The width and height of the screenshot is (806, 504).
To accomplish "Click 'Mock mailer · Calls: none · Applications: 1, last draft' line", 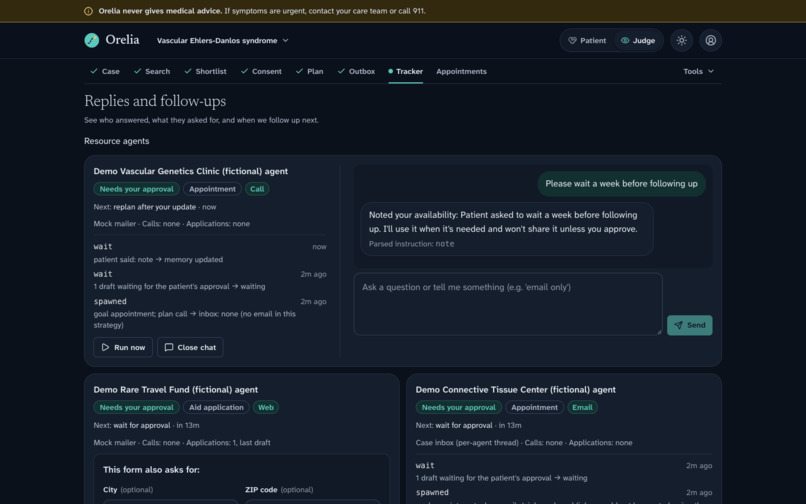I will coord(182,443).
